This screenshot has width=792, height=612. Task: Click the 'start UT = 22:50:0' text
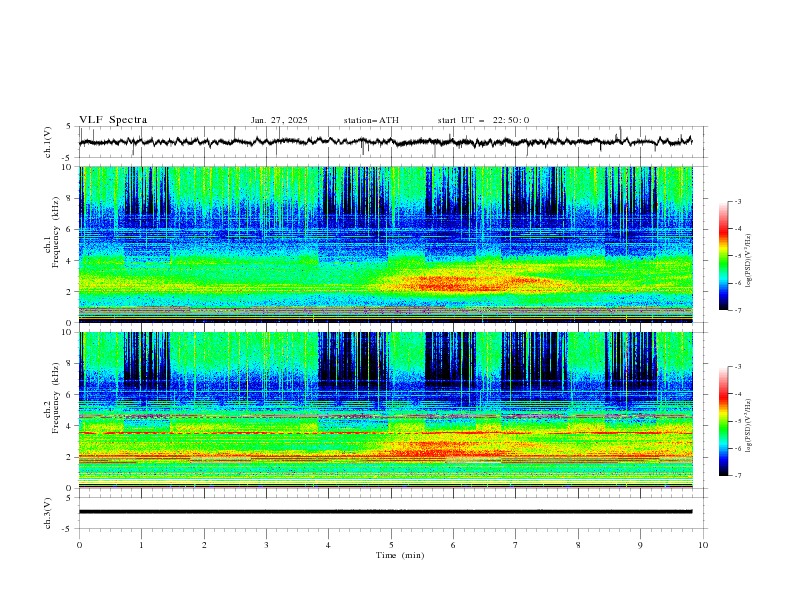pyautogui.click(x=483, y=120)
